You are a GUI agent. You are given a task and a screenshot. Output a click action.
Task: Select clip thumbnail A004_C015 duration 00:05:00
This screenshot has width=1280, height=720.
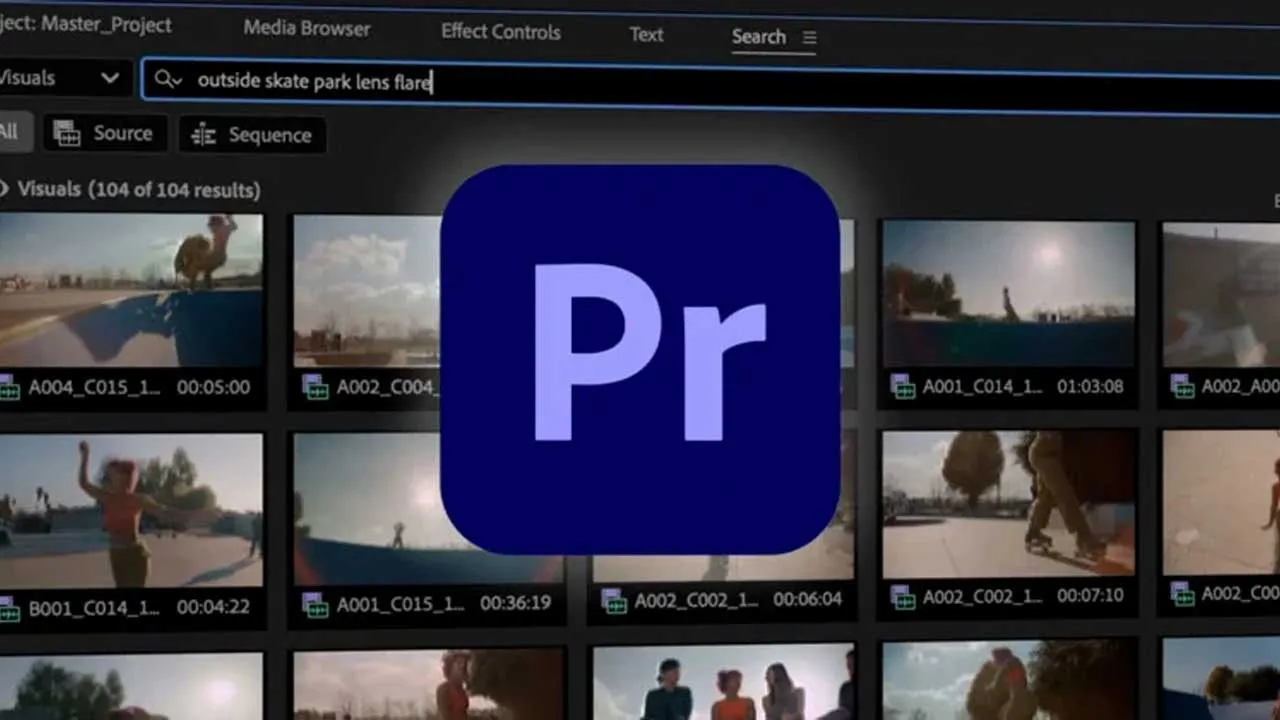(x=130, y=291)
